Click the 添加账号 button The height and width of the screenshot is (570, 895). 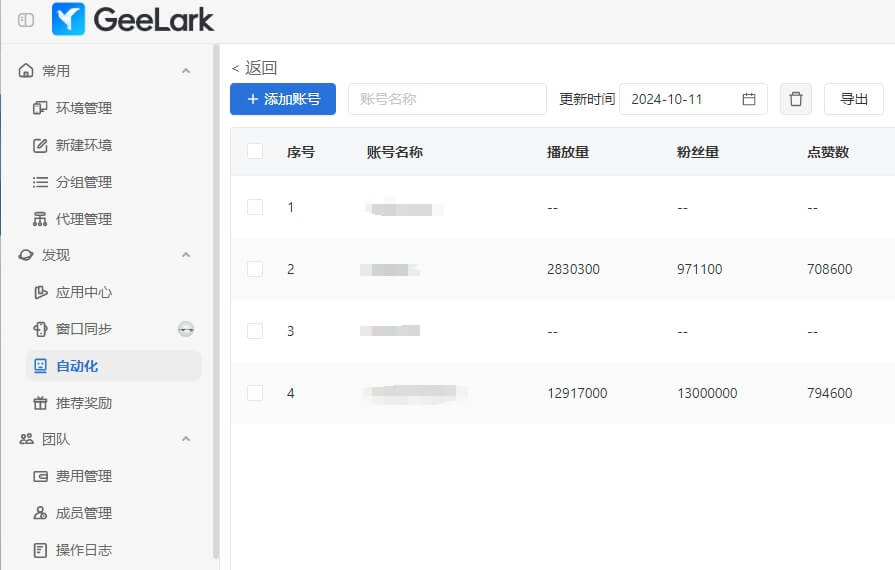pos(283,99)
